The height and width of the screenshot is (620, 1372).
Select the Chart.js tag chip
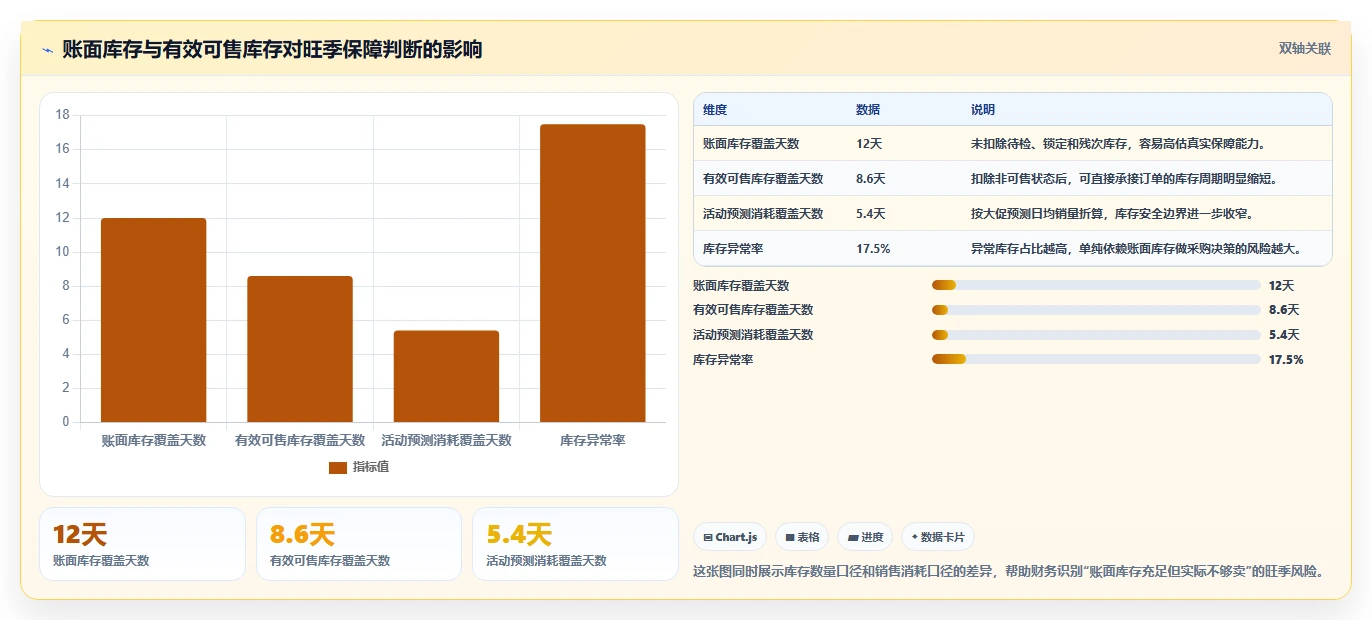(x=730, y=537)
